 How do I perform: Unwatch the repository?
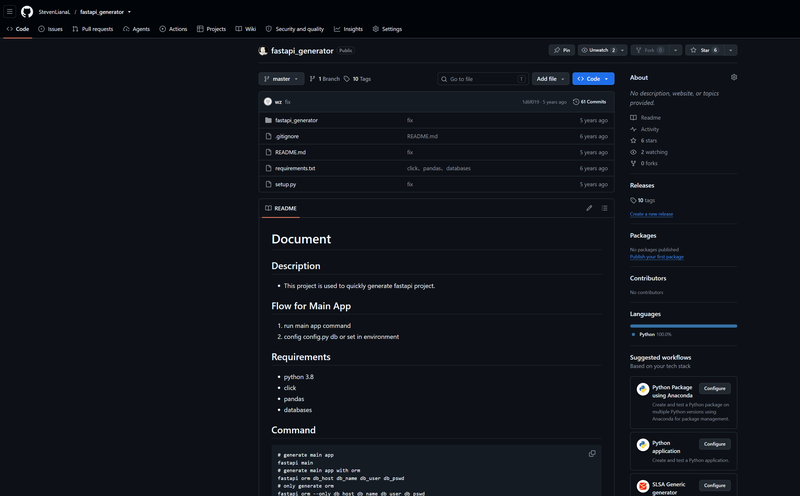598,50
